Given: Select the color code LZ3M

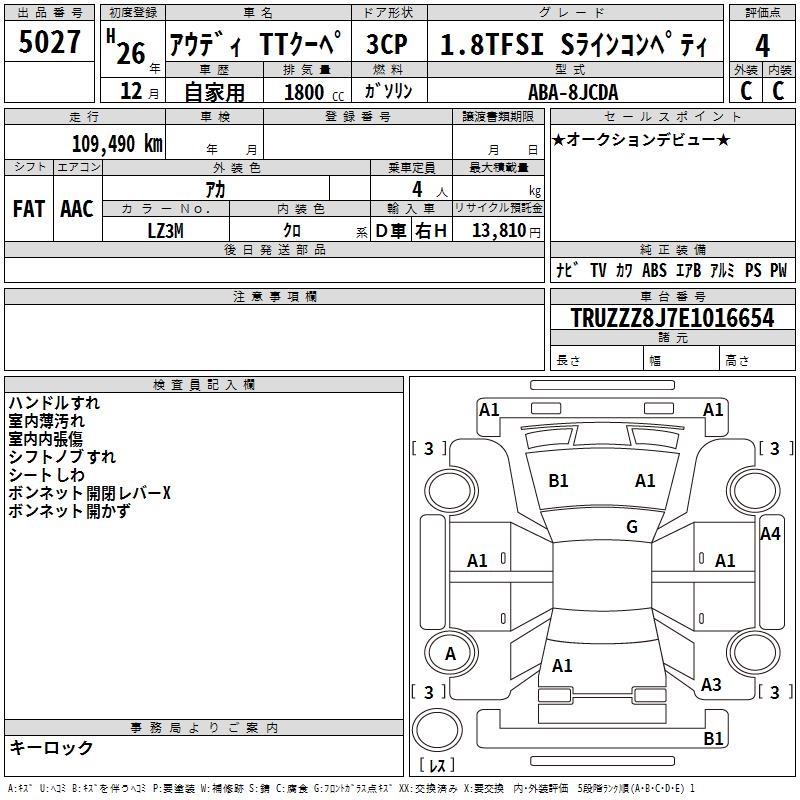Looking at the screenshot, I should [165, 230].
